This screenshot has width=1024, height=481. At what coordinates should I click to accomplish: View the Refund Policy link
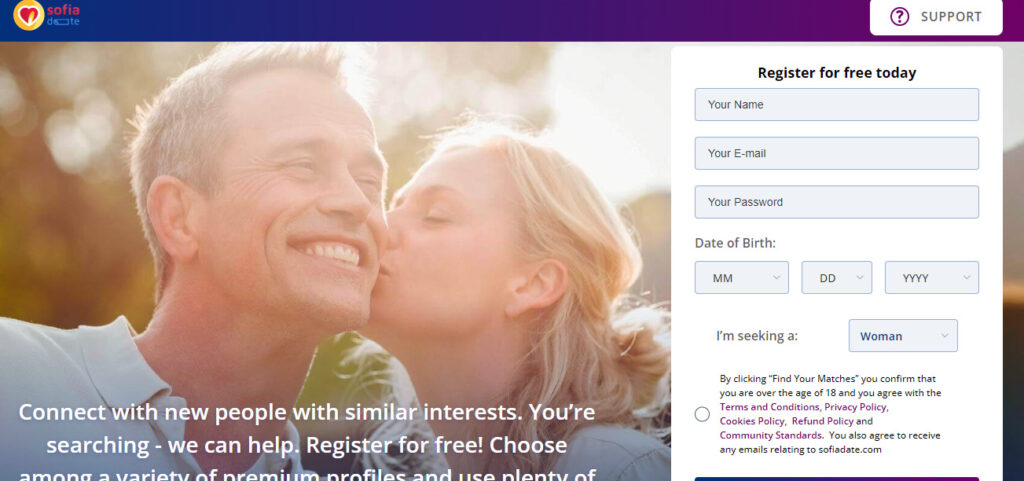click(822, 421)
